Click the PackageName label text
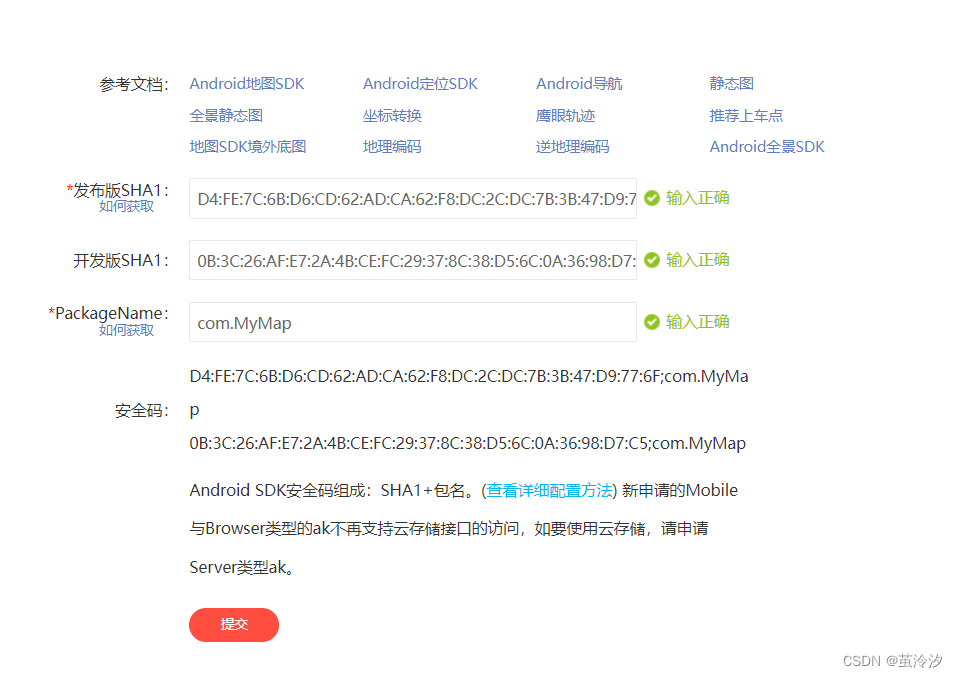958x678 pixels. pyautogui.click(x=112, y=313)
